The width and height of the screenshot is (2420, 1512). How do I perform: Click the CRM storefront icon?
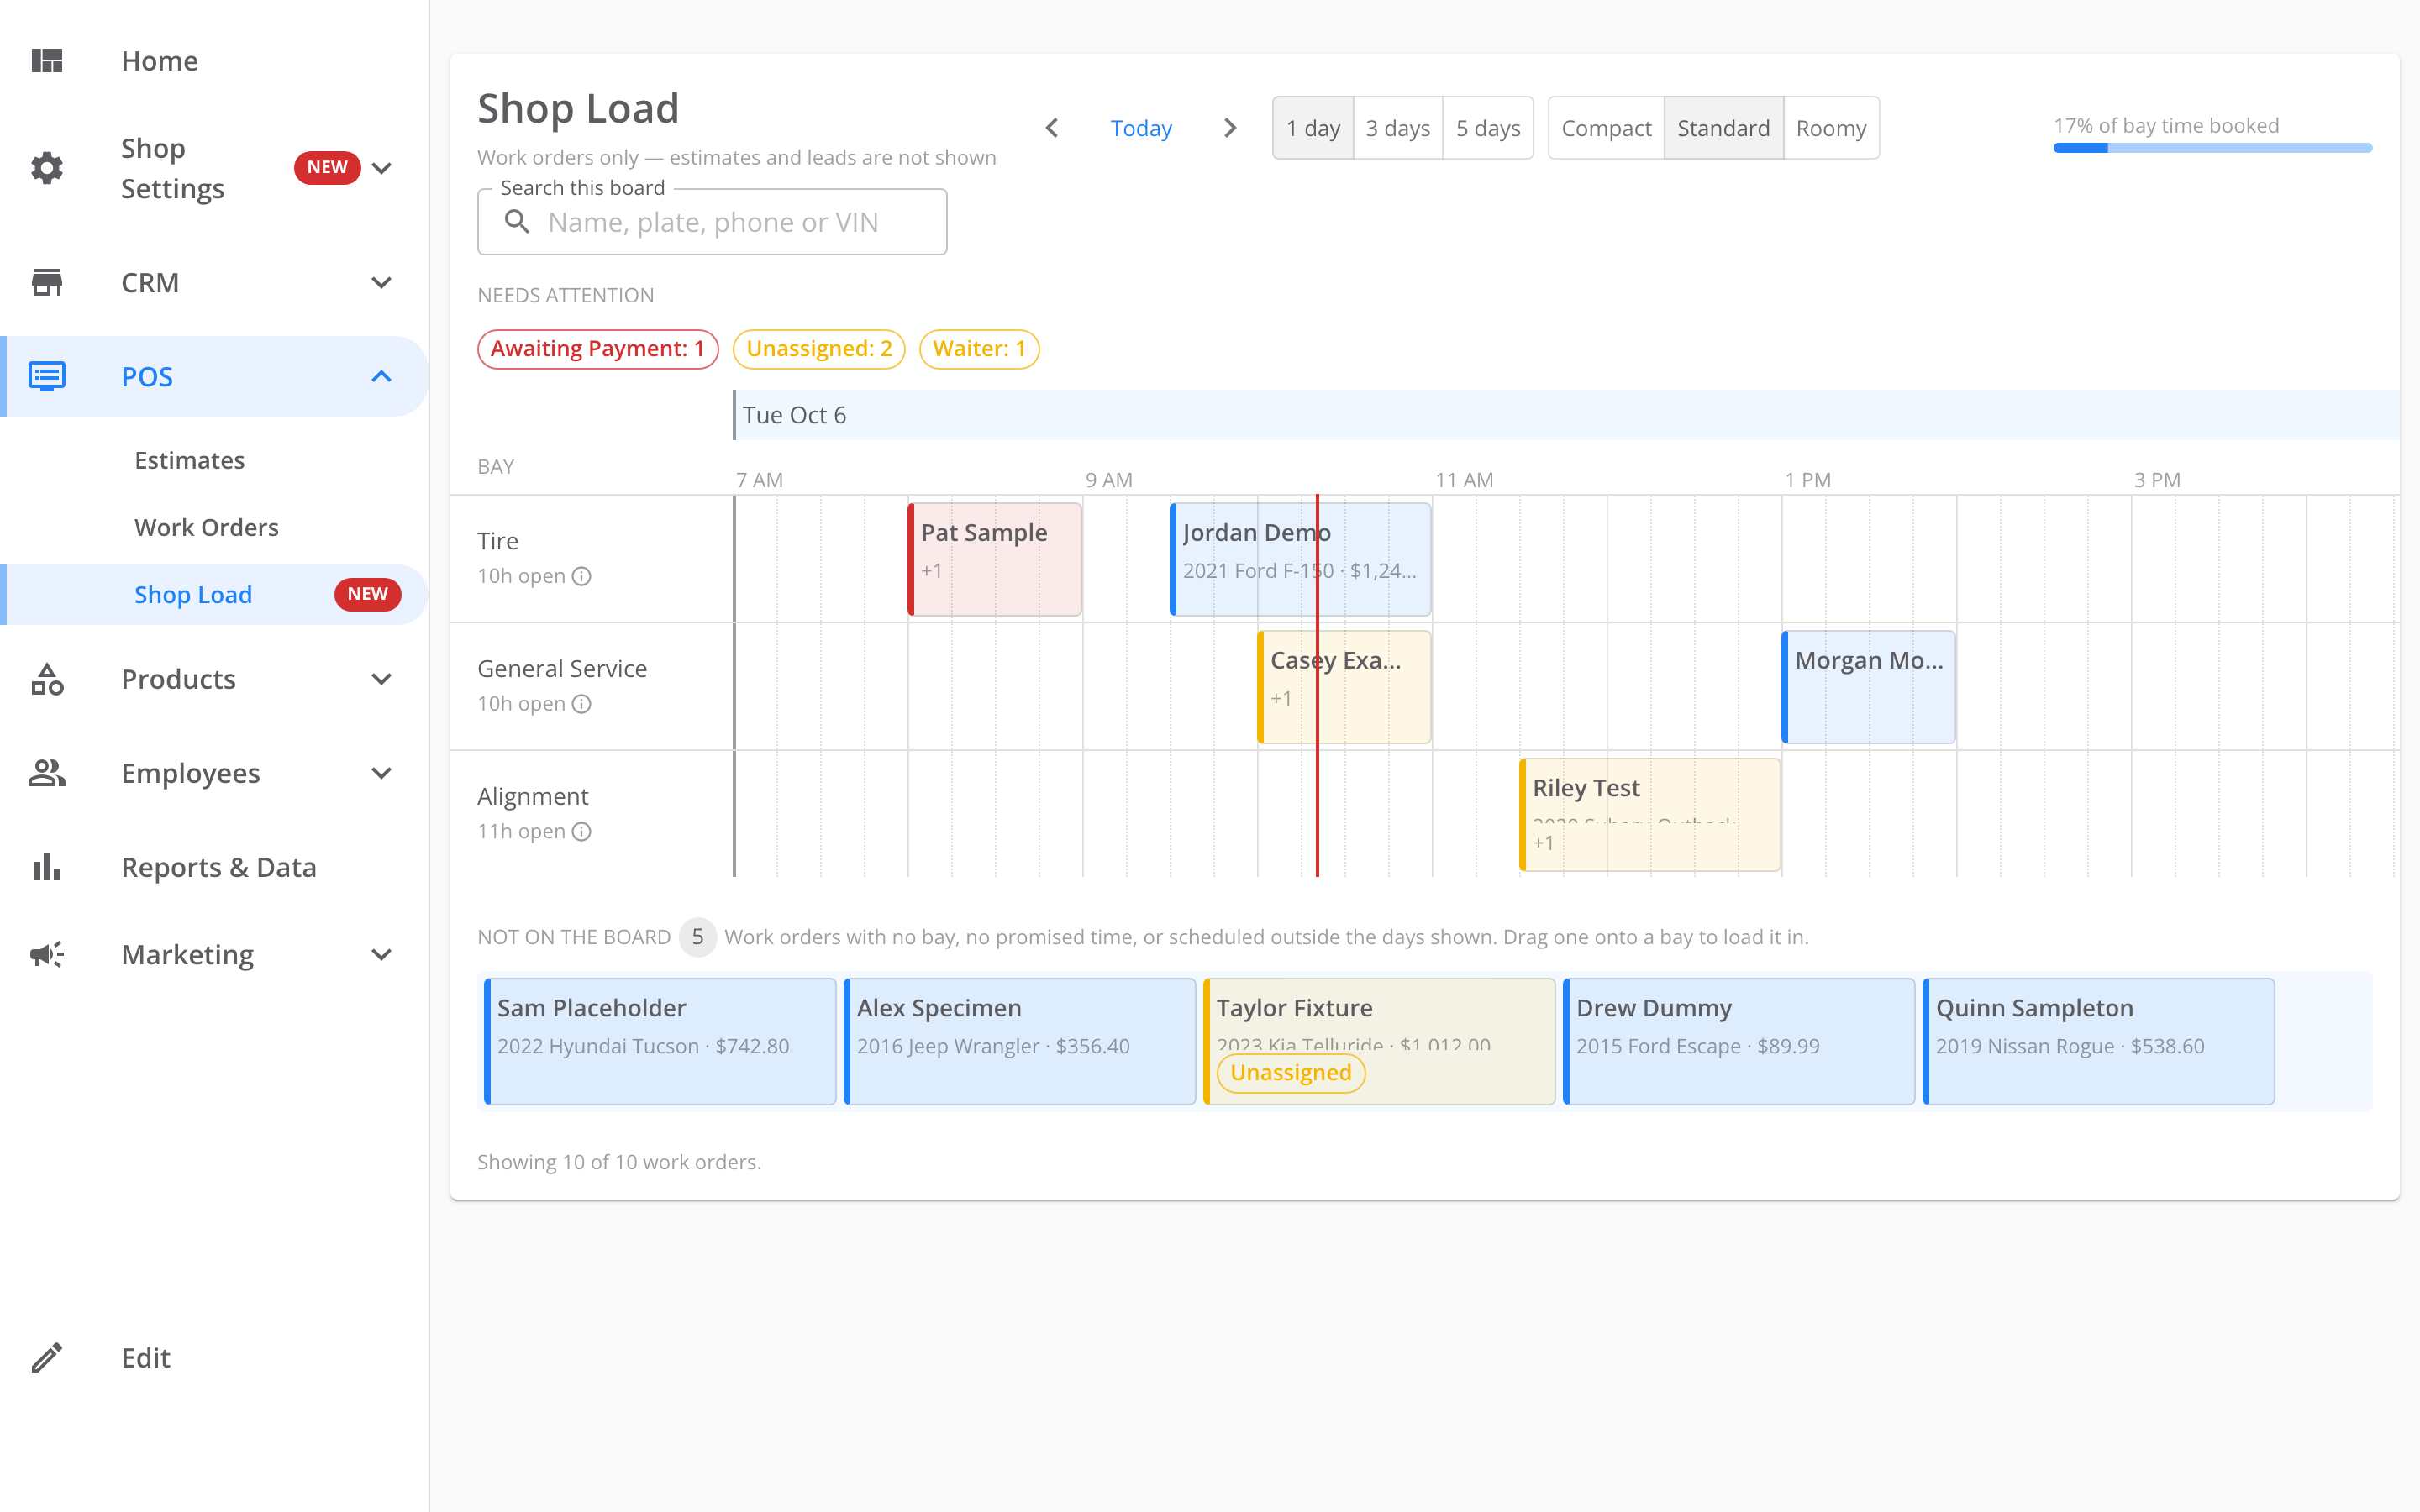pos(47,283)
